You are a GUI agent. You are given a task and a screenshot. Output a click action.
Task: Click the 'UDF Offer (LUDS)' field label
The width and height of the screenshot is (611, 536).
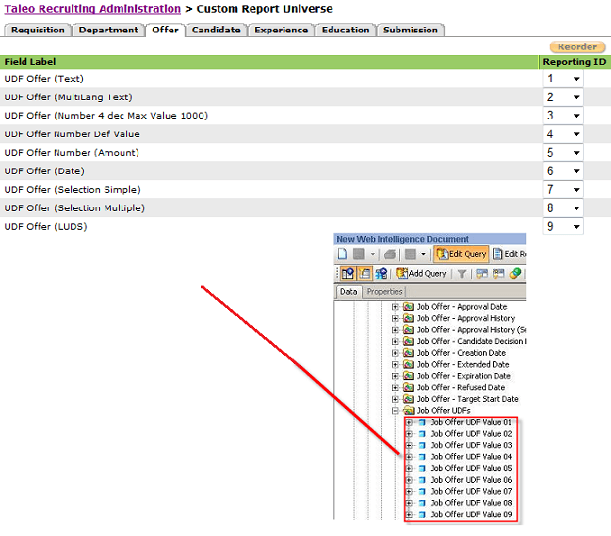(46, 227)
